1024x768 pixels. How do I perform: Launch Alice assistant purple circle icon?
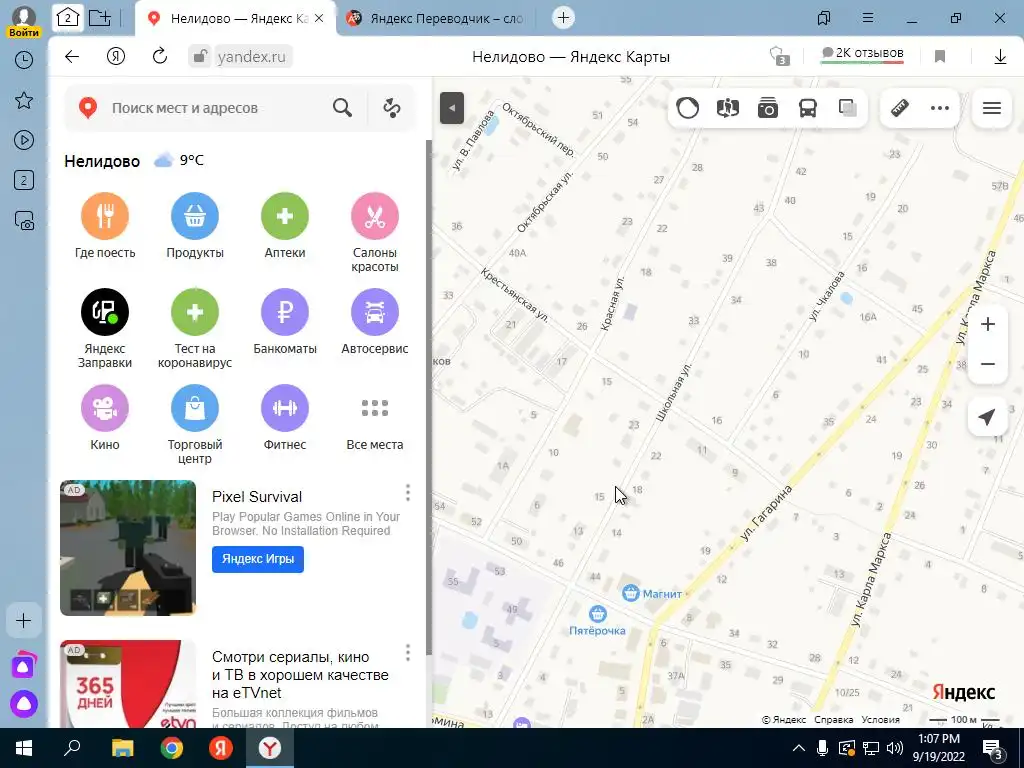24,704
